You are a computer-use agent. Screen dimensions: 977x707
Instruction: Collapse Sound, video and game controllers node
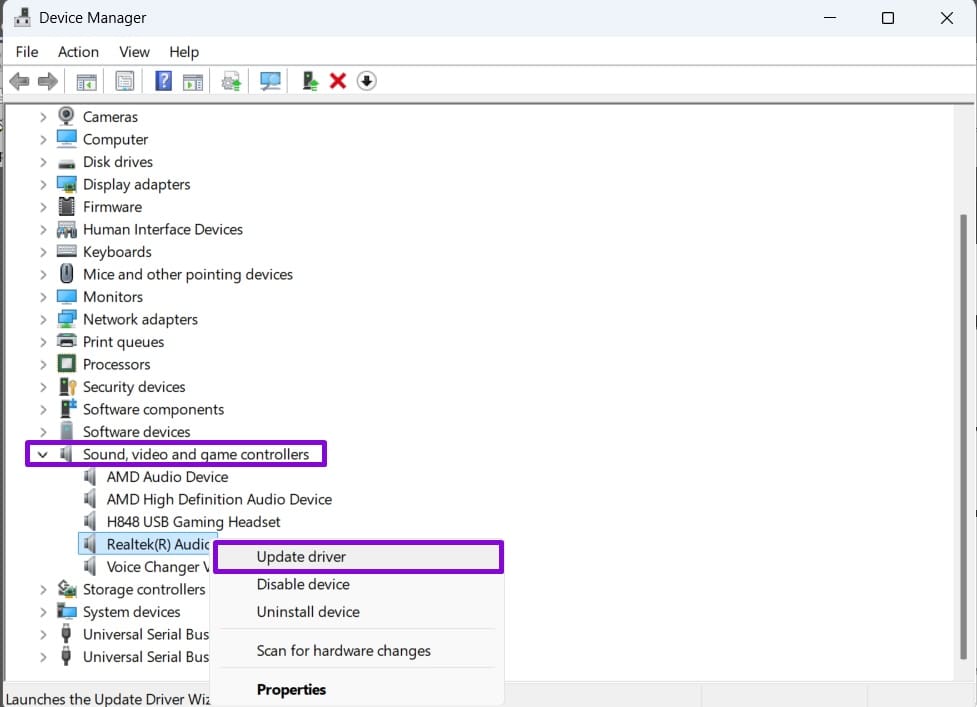point(42,454)
